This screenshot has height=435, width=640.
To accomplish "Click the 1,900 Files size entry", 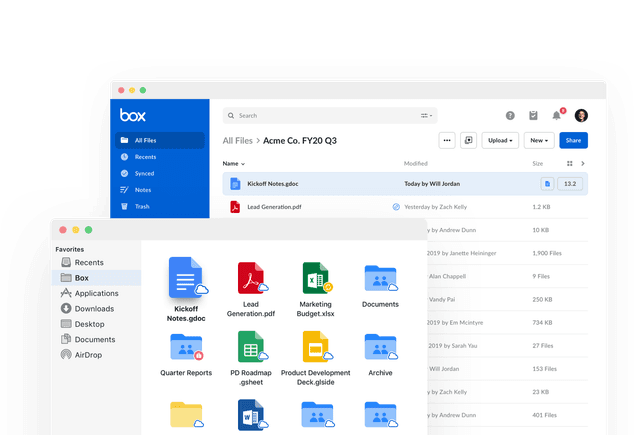I will [547, 253].
